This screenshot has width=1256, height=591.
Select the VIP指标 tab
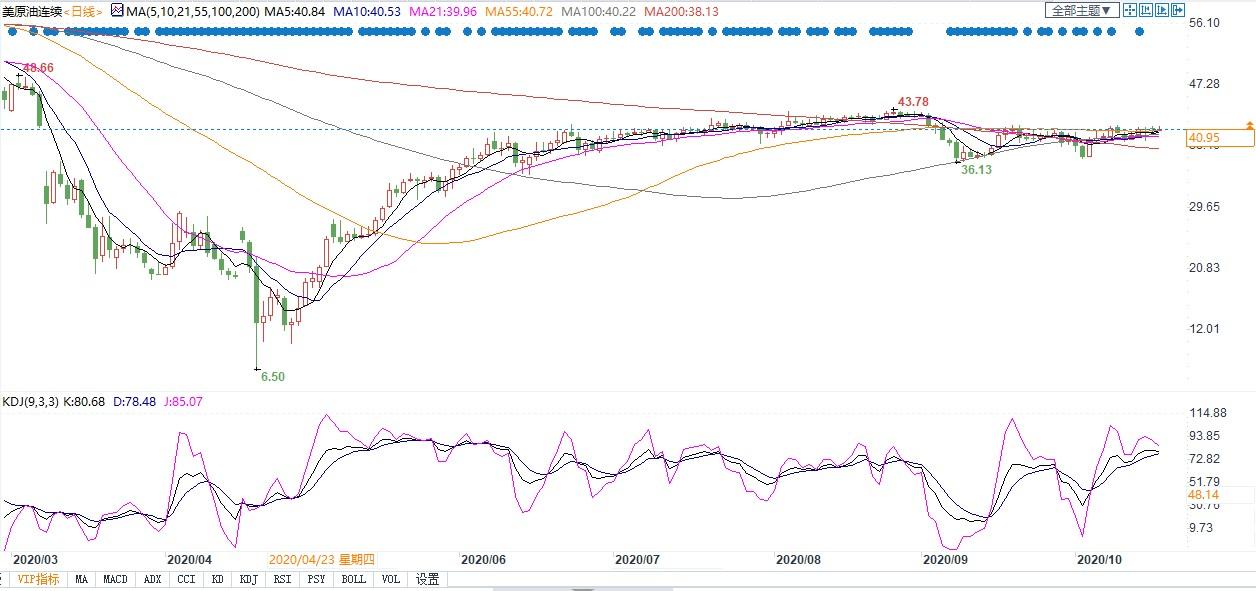pos(38,579)
